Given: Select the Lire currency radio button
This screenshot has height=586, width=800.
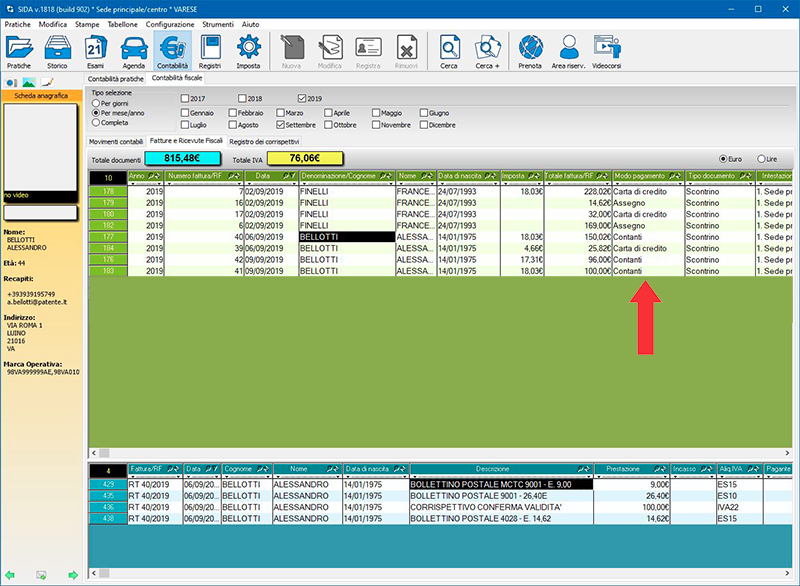Looking at the screenshot, I should (x=761, y=159).
